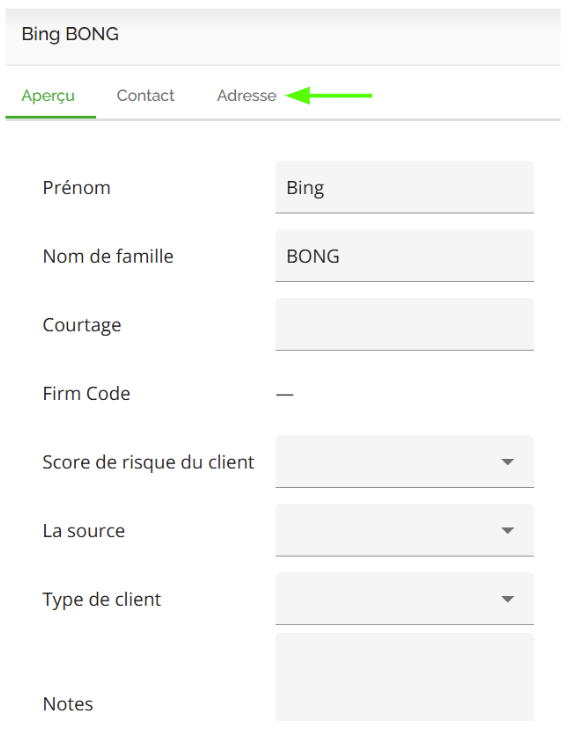Open the La source dropdown
The image size is (571, 740).
click(404, 530)
